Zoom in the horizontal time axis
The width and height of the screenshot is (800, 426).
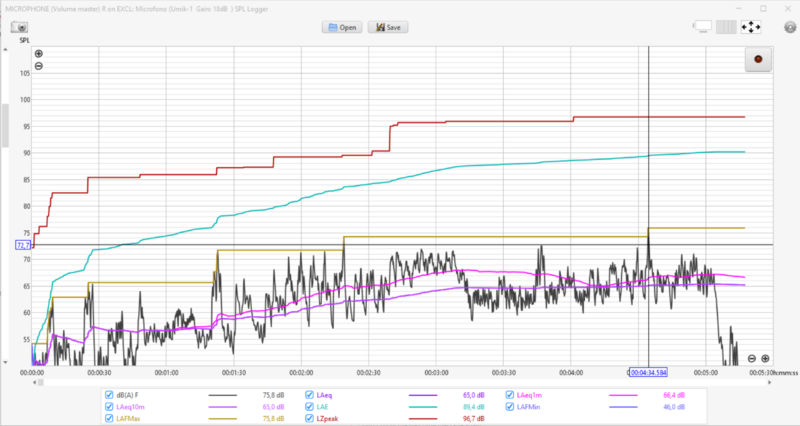tap(765, 358)
